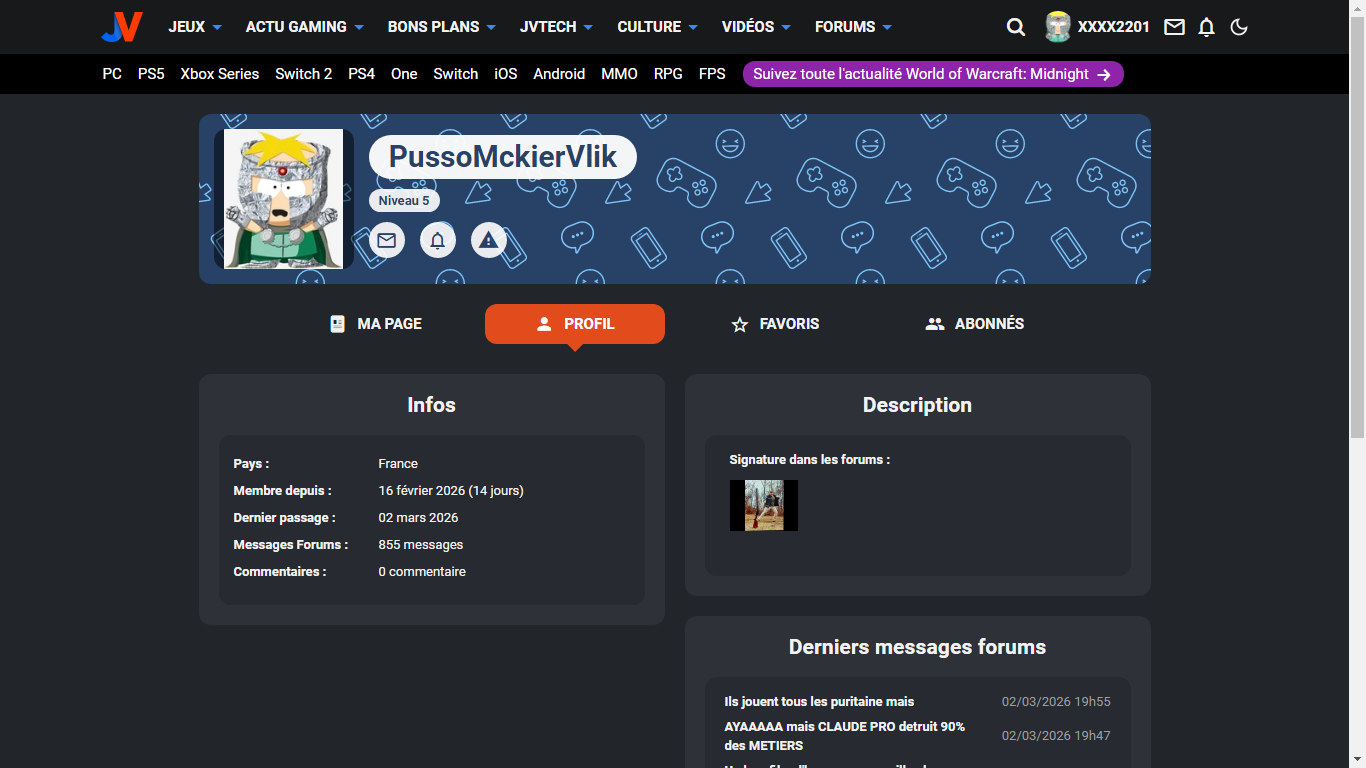Report the profile with warning icon
Viewport: 1366px width, 768px height.
tap(488, 241)
